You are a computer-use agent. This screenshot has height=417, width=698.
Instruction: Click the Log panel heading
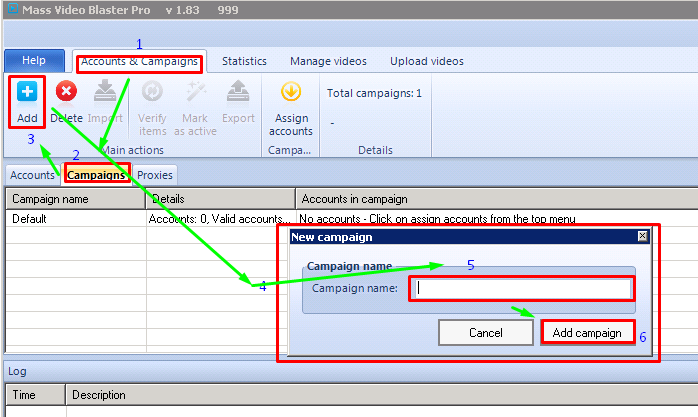[17, 371]
